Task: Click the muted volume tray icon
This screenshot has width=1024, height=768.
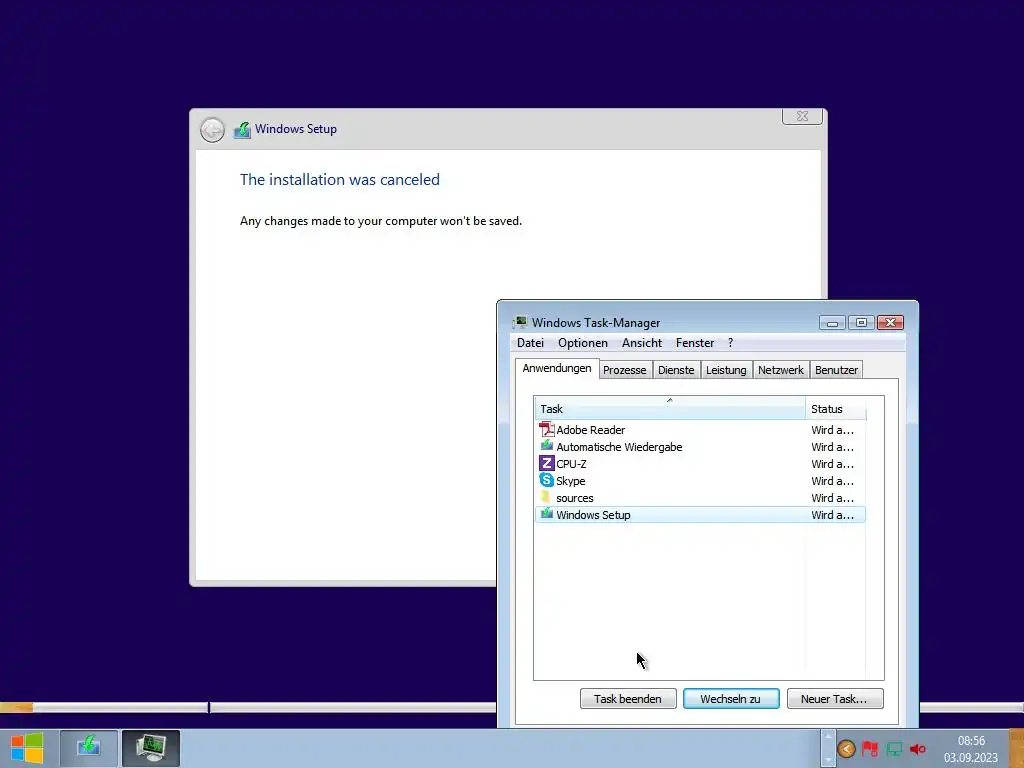Action: pyautogui.click(x=918, y=749)
